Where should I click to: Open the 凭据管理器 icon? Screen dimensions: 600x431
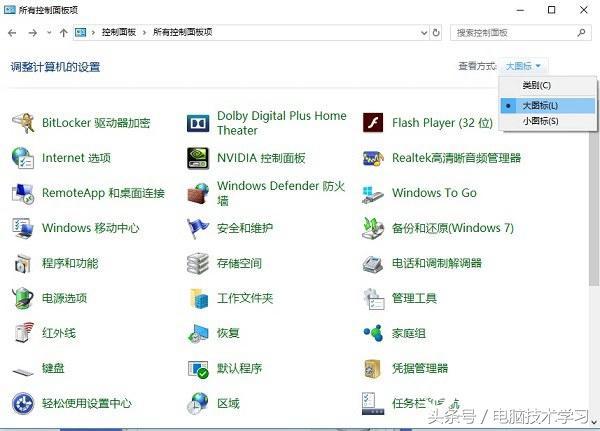372,369
